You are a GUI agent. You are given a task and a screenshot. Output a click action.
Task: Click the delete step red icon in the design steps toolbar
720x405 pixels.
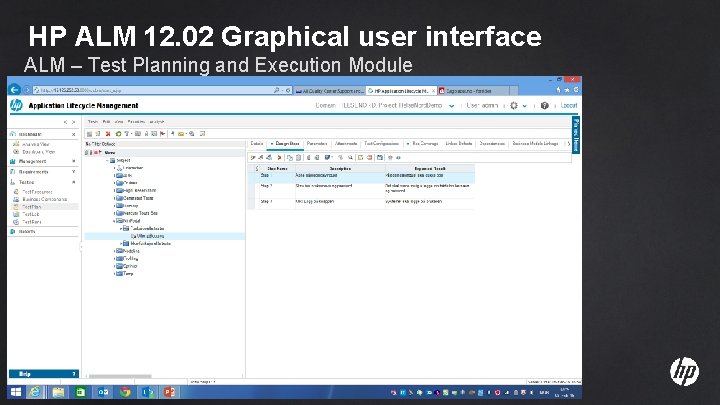(x=279, y=158)
